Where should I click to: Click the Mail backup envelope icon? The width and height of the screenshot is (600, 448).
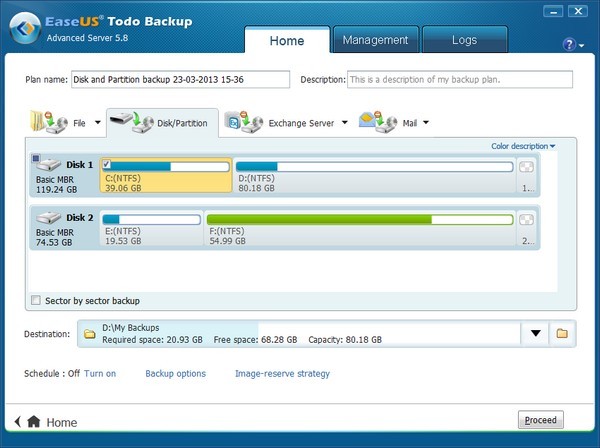(371, 123)
